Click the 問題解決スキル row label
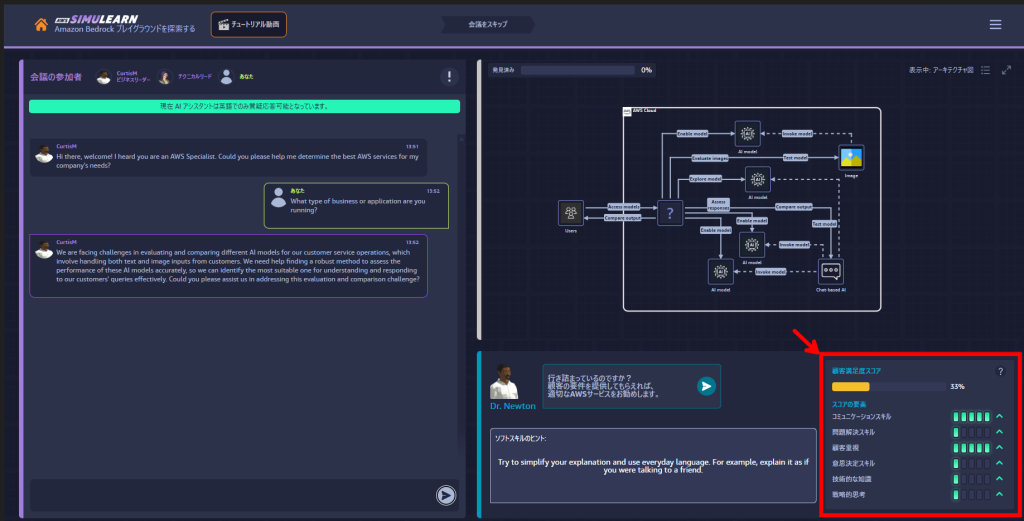 [x=853, y=432]
